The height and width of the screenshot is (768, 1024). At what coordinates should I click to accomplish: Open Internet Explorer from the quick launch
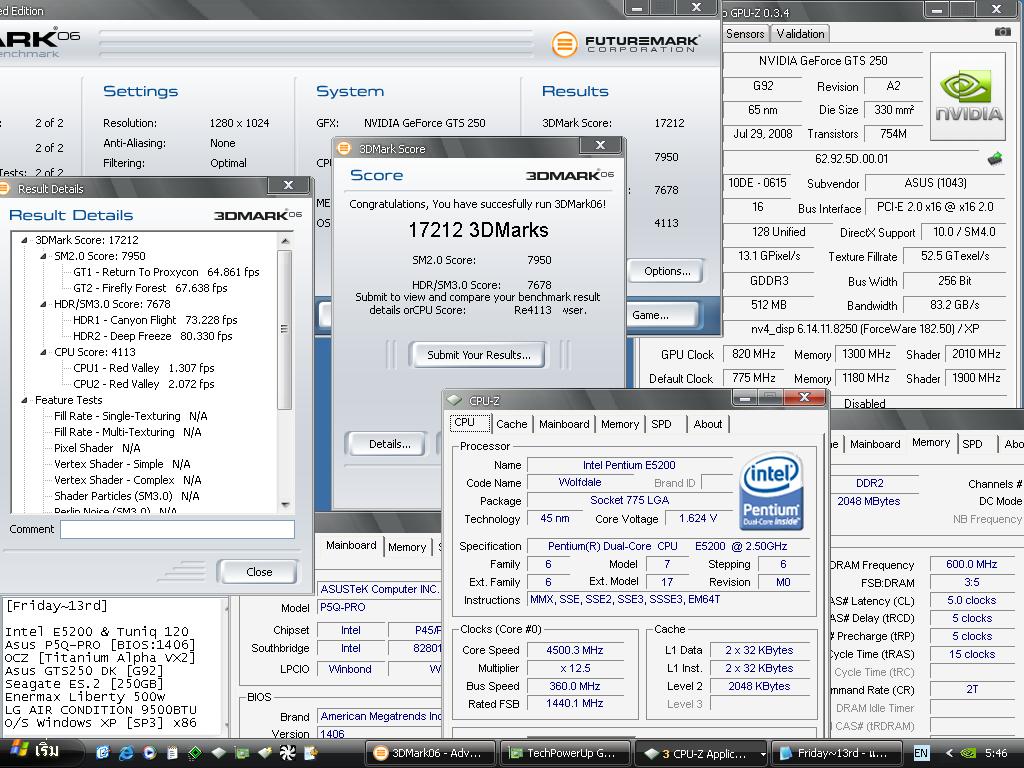127,753
